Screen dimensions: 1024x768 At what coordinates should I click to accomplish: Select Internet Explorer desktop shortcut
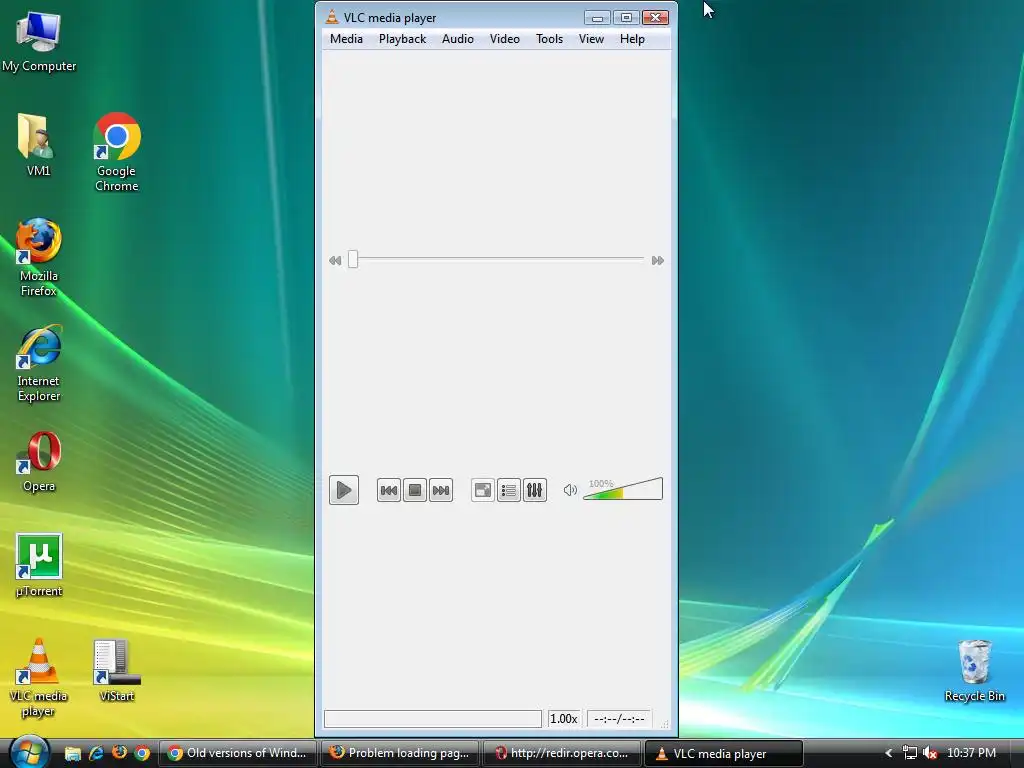coord(39,363)
